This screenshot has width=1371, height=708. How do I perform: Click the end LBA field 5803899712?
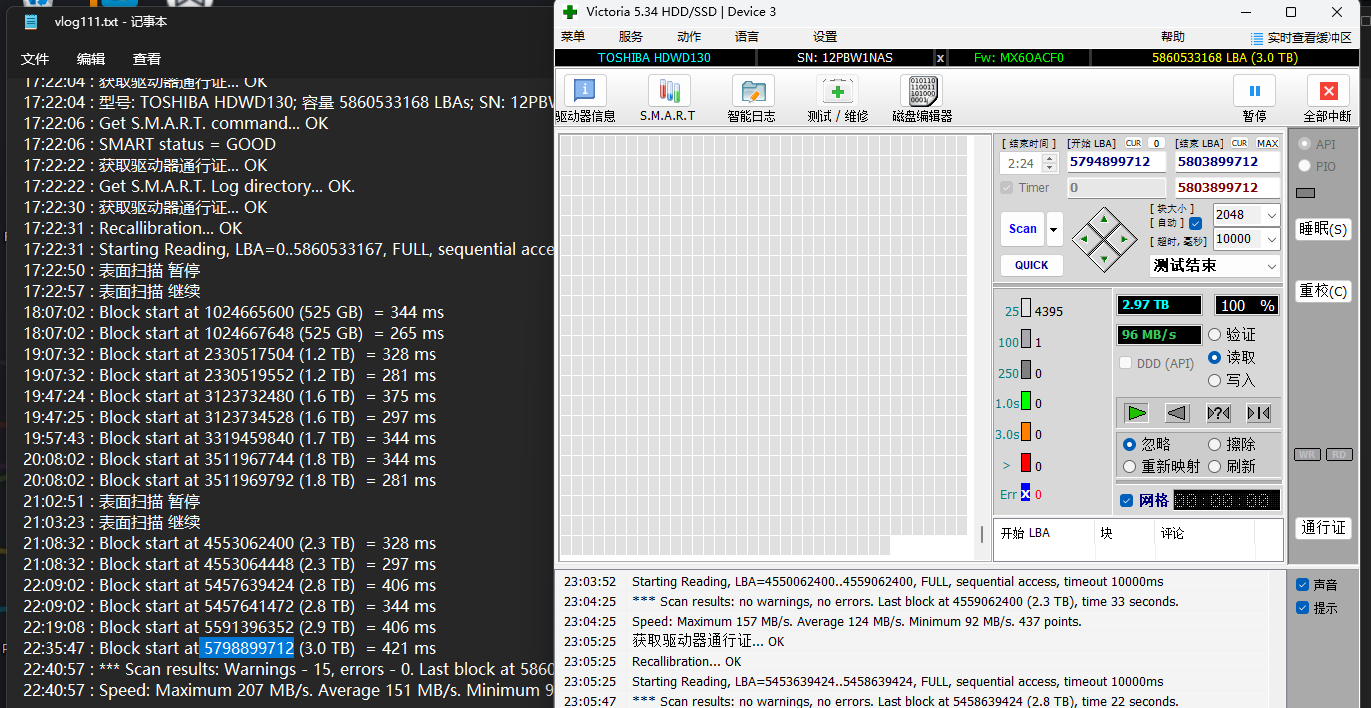point(1227,161)
